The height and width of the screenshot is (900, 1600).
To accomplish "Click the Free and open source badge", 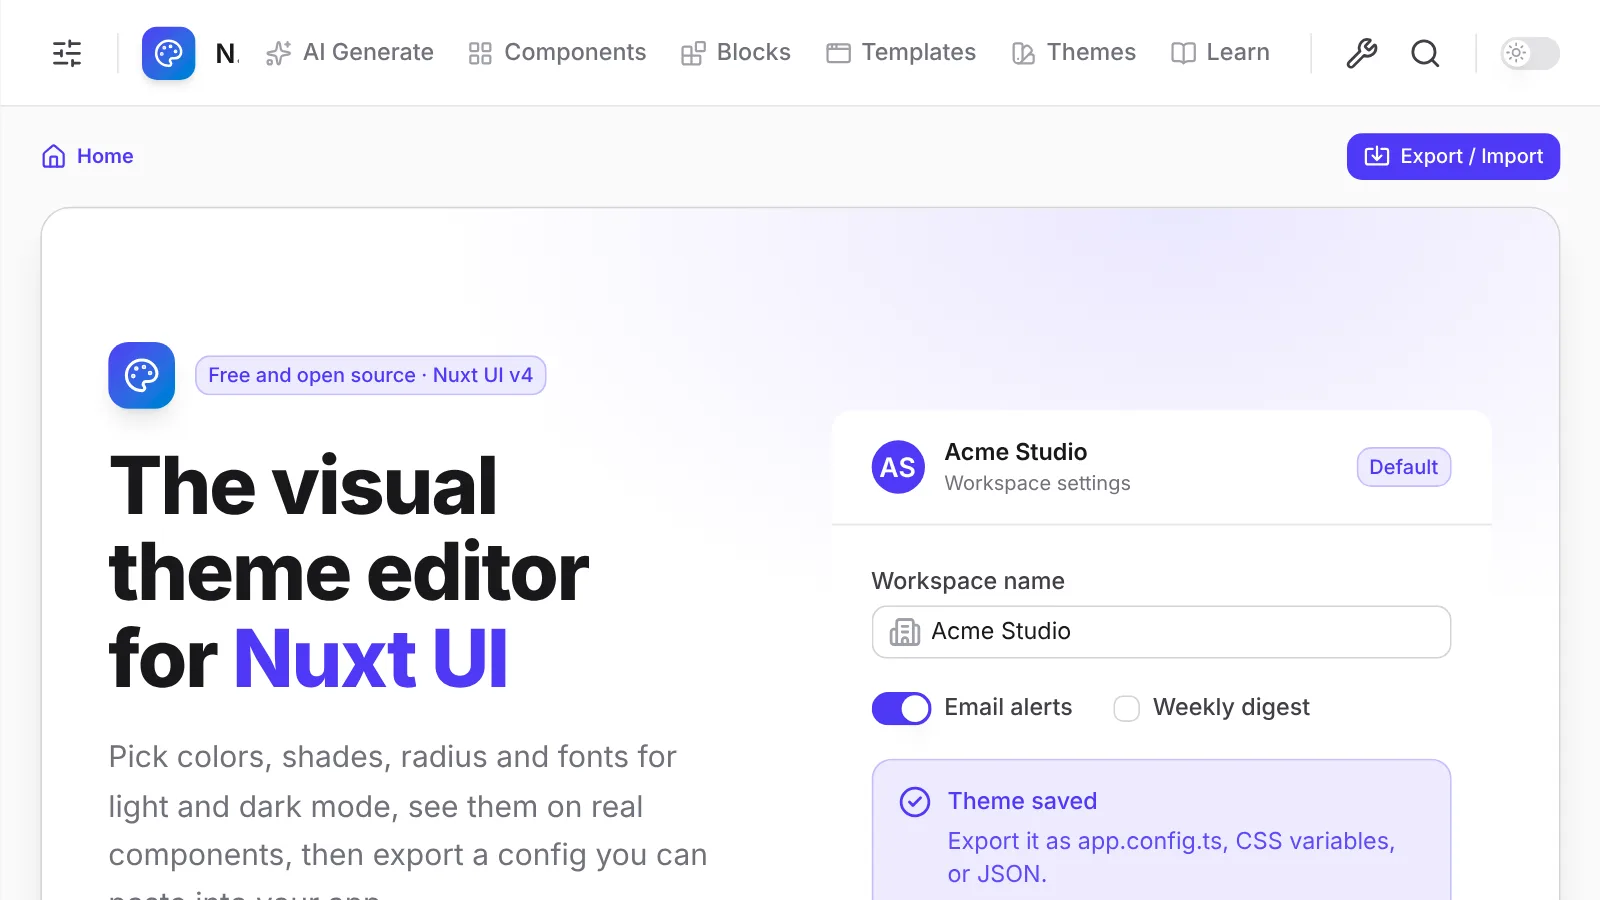I will [x=371, y=375].
